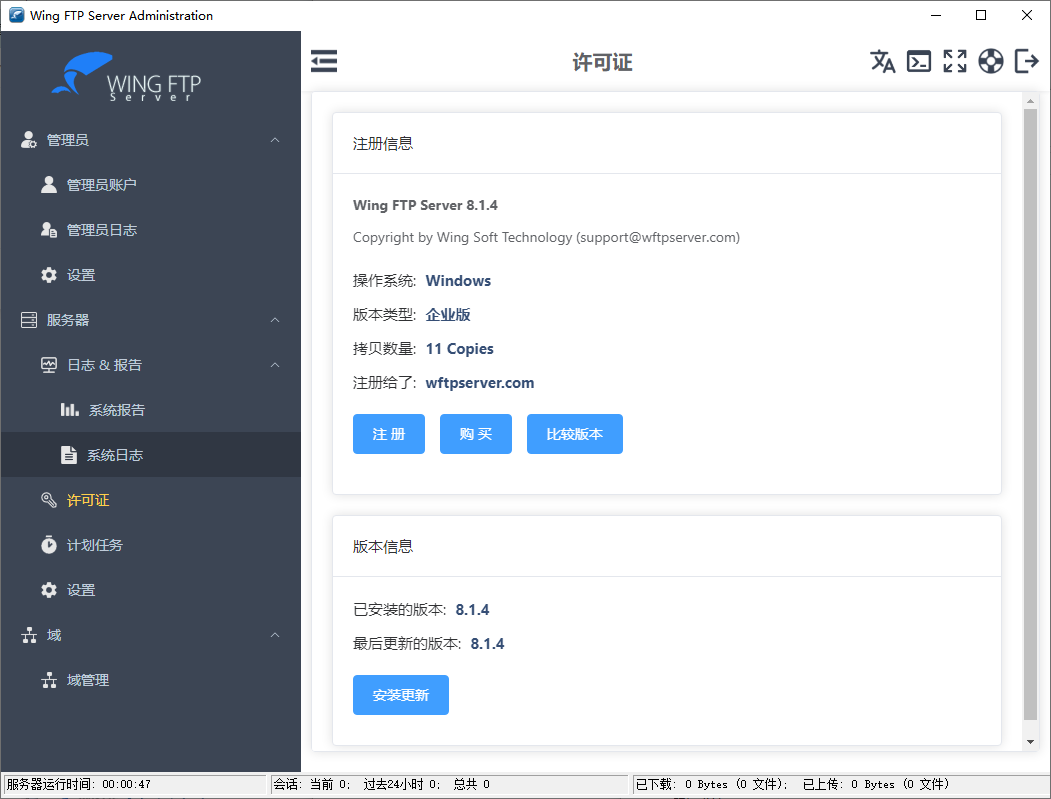Collapse the 日志 & 报告 section
Viewport: 1051px width, 799px height.
[x=274, y=364]
